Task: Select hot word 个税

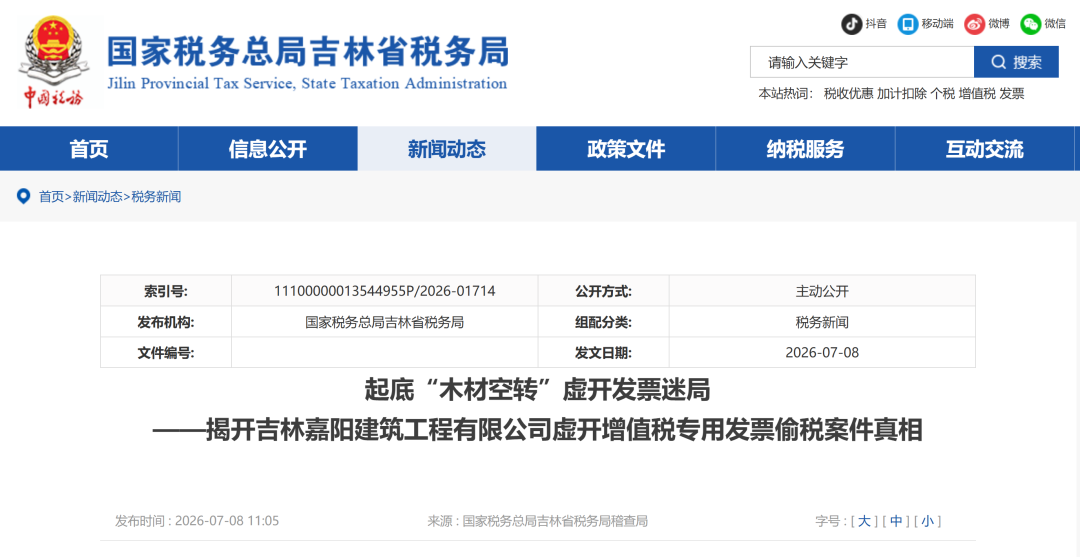Action: 942,94
